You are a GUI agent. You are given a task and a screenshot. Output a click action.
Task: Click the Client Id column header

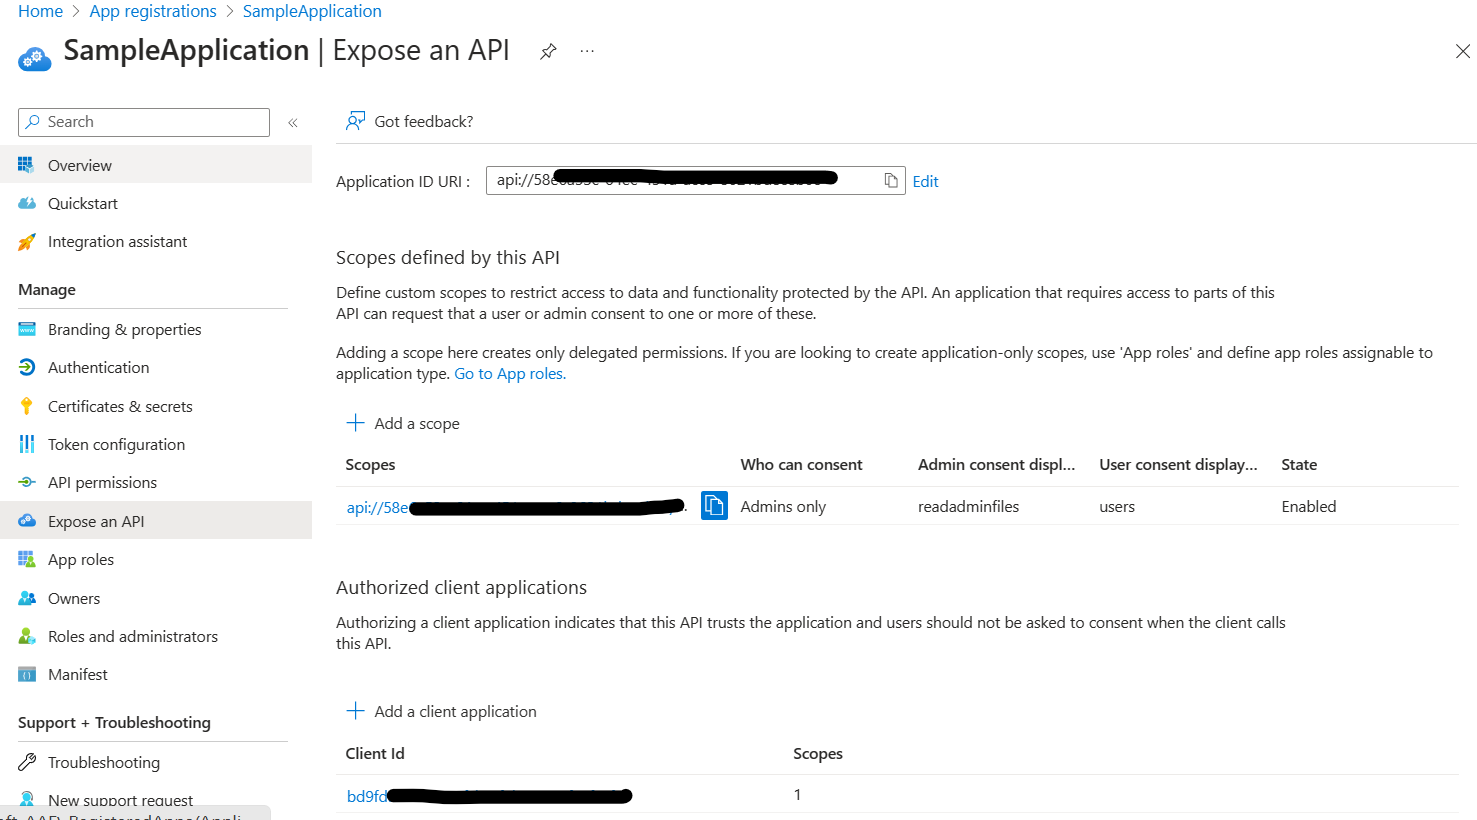coord(375,754)
